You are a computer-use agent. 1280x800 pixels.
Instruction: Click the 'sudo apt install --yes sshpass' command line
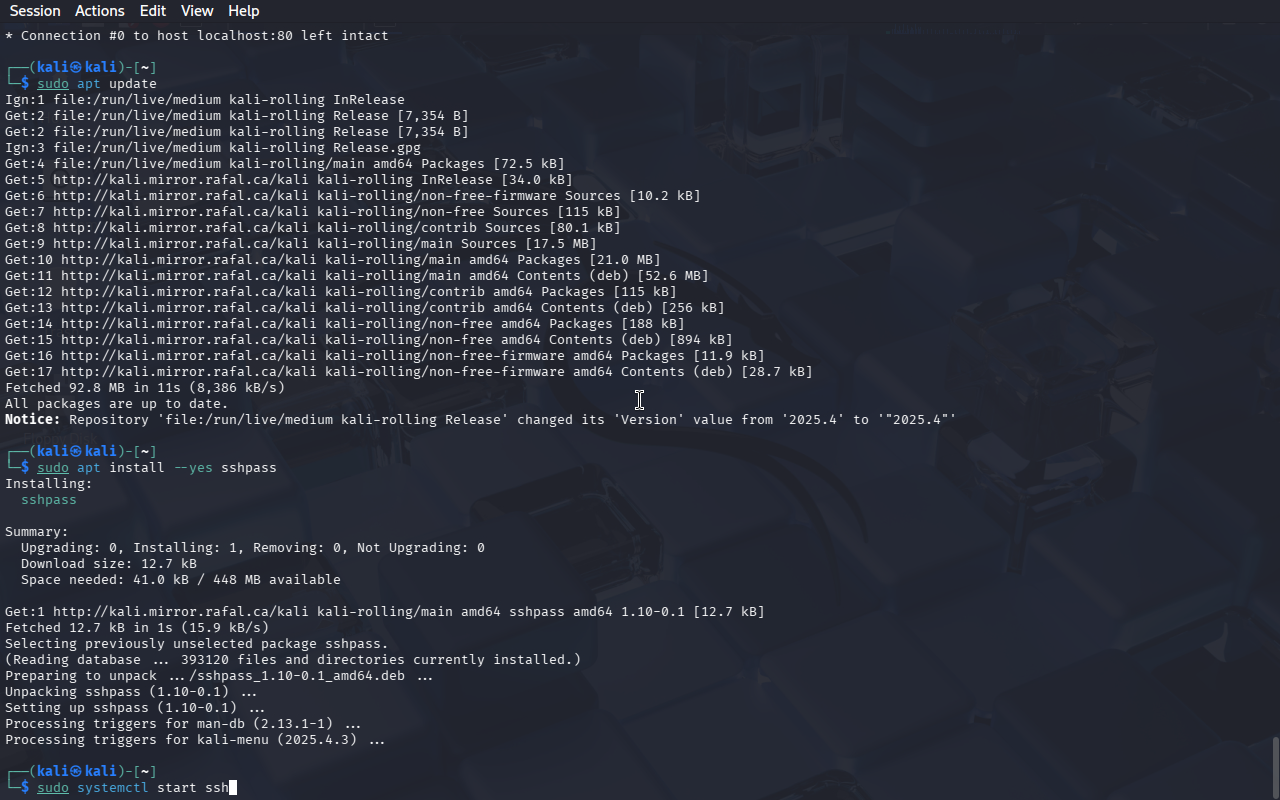(157, 468)
